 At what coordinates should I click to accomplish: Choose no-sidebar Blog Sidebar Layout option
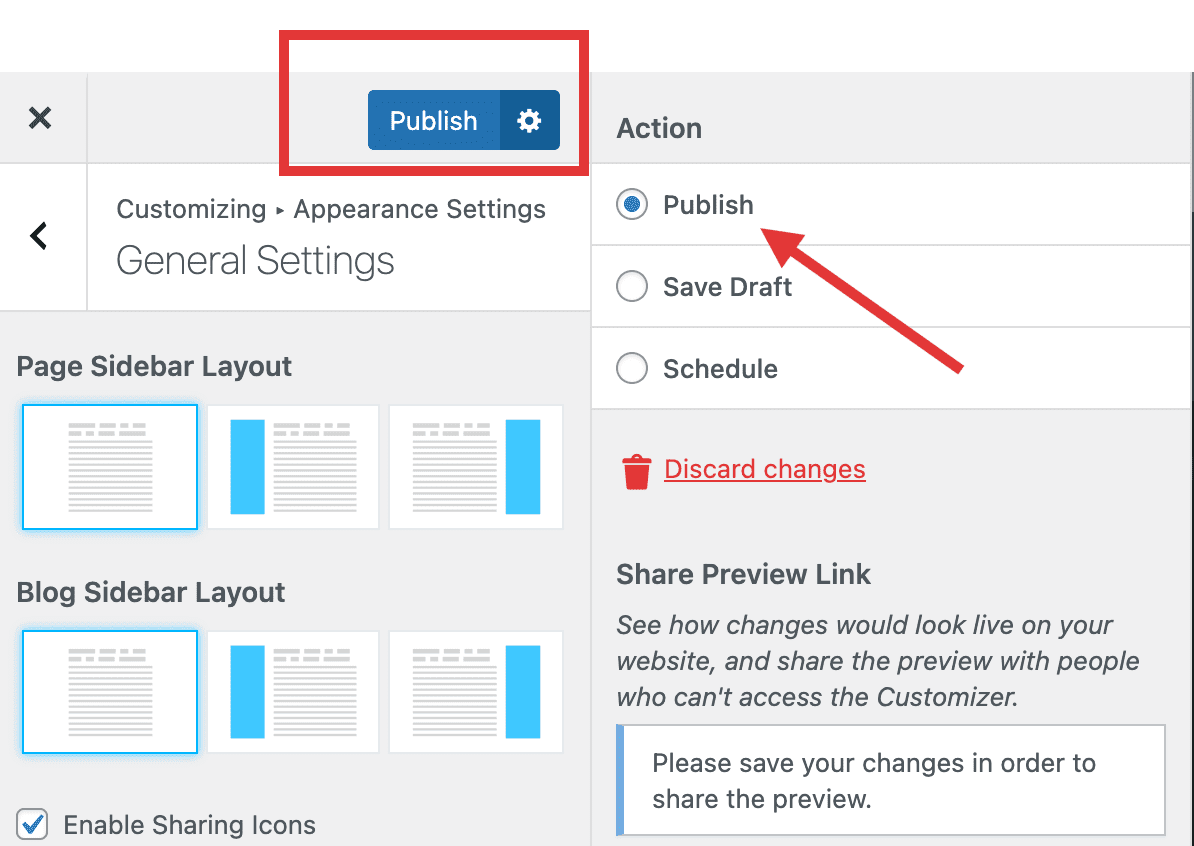pyautogui.click(x=110, y=691)
